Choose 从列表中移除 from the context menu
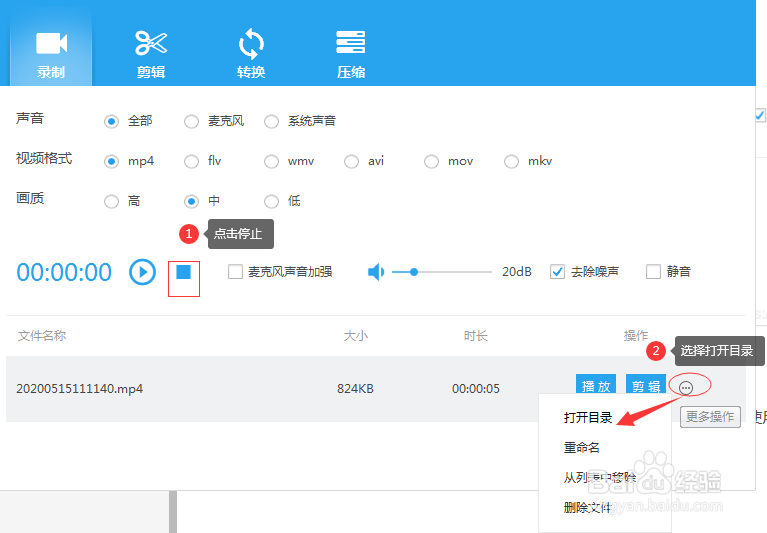Screen dimensions: 767x533 (600, 477)
